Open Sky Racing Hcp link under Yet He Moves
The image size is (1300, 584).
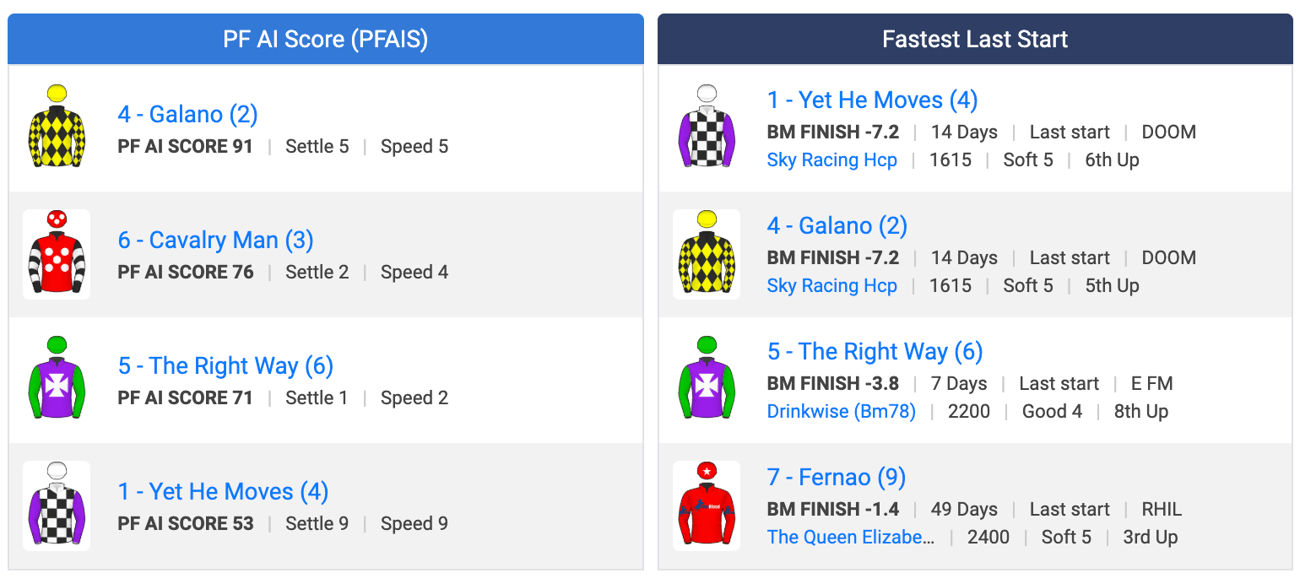click(x=832, y=160)
